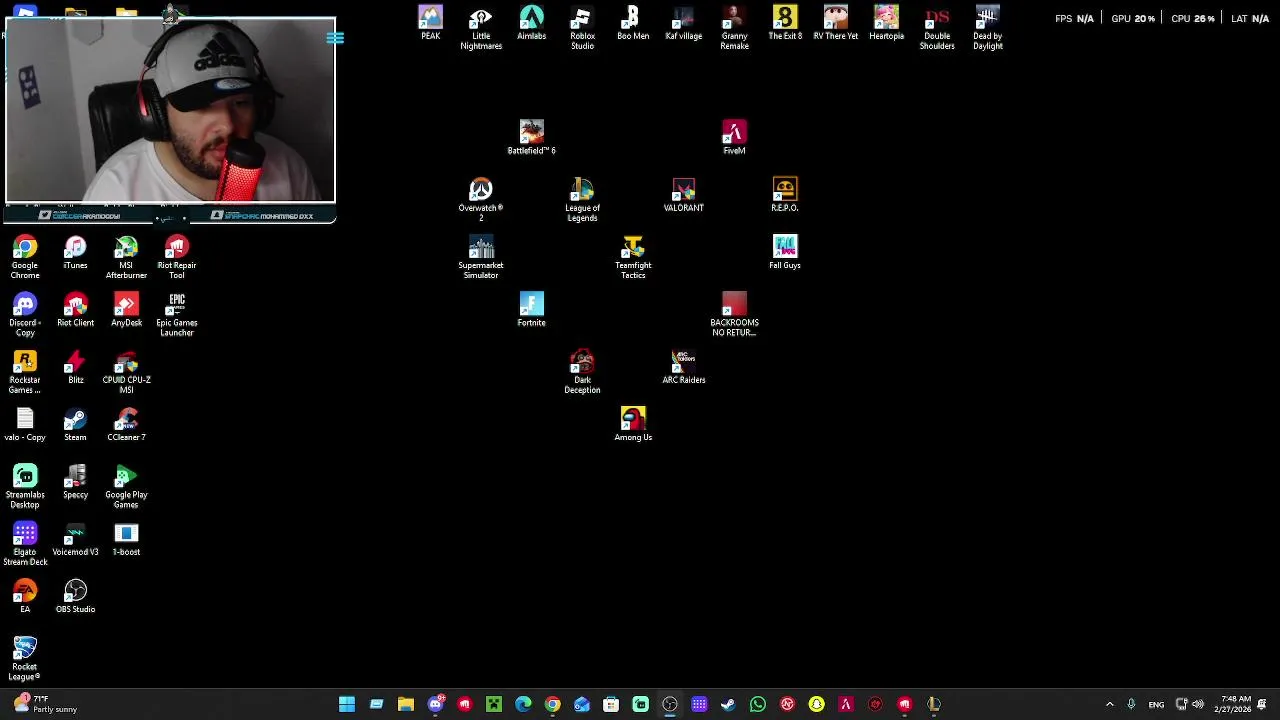The image size is (1280, 720).
Task: Select Elgato Stream Deck desktop icon
Action: tap(25, 544)
